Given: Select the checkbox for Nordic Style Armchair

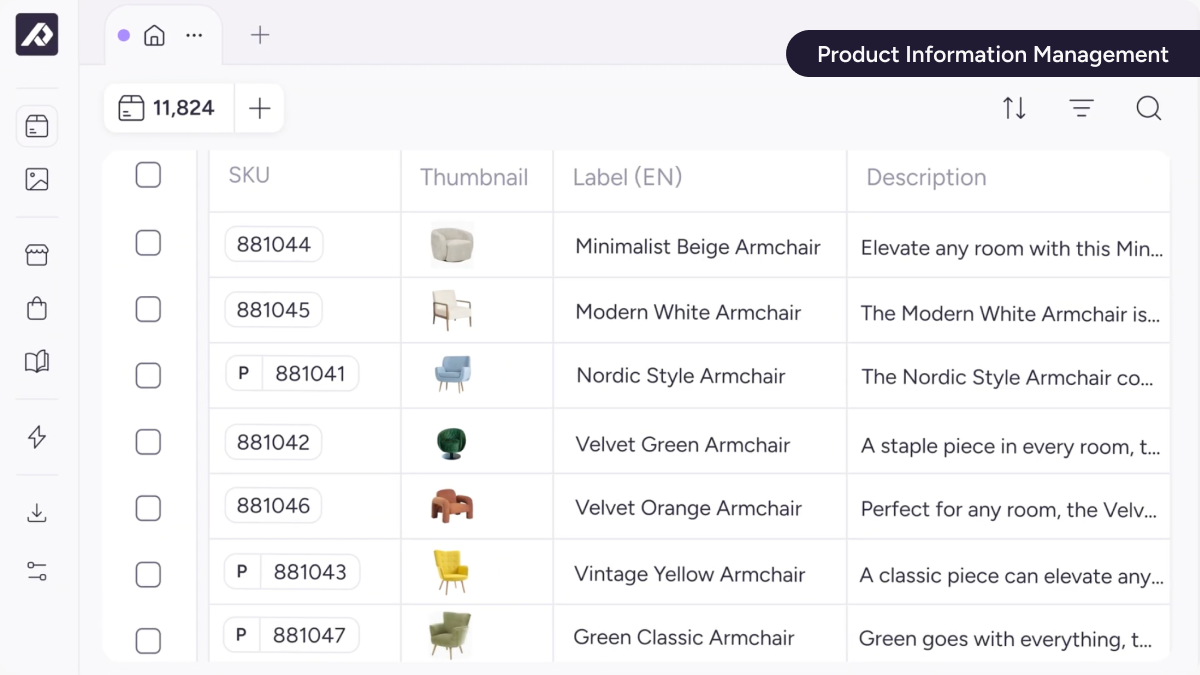Looking at the screenshot, I should pyautogui.click(x=148, y=375).
